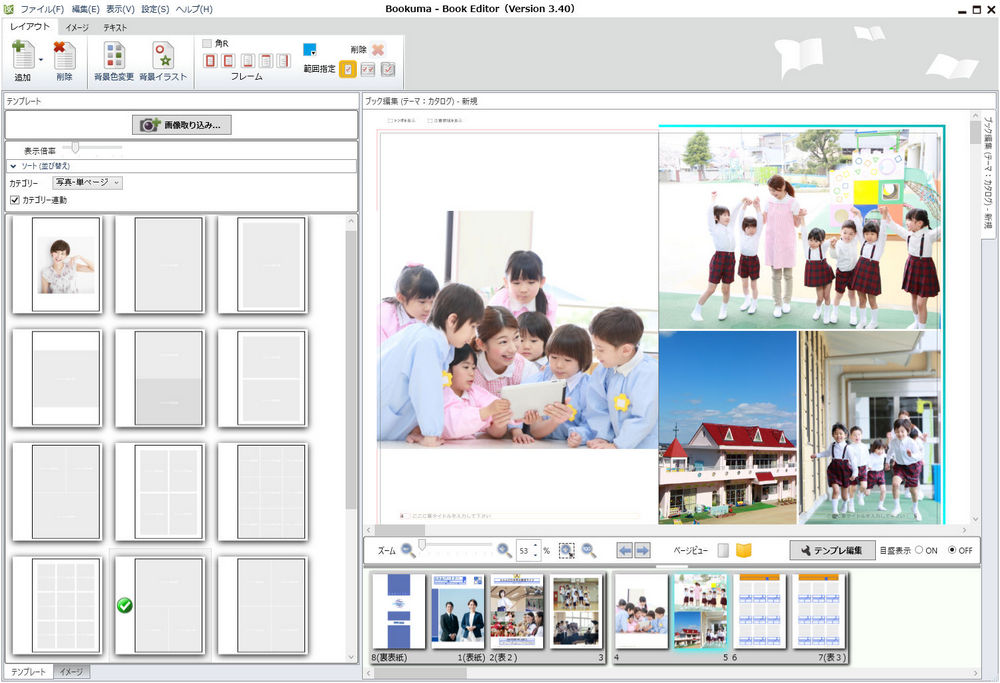The height and width of the screenshot is (683, 1000).
Task: Switch to spread page view icon
Action: 743,550
